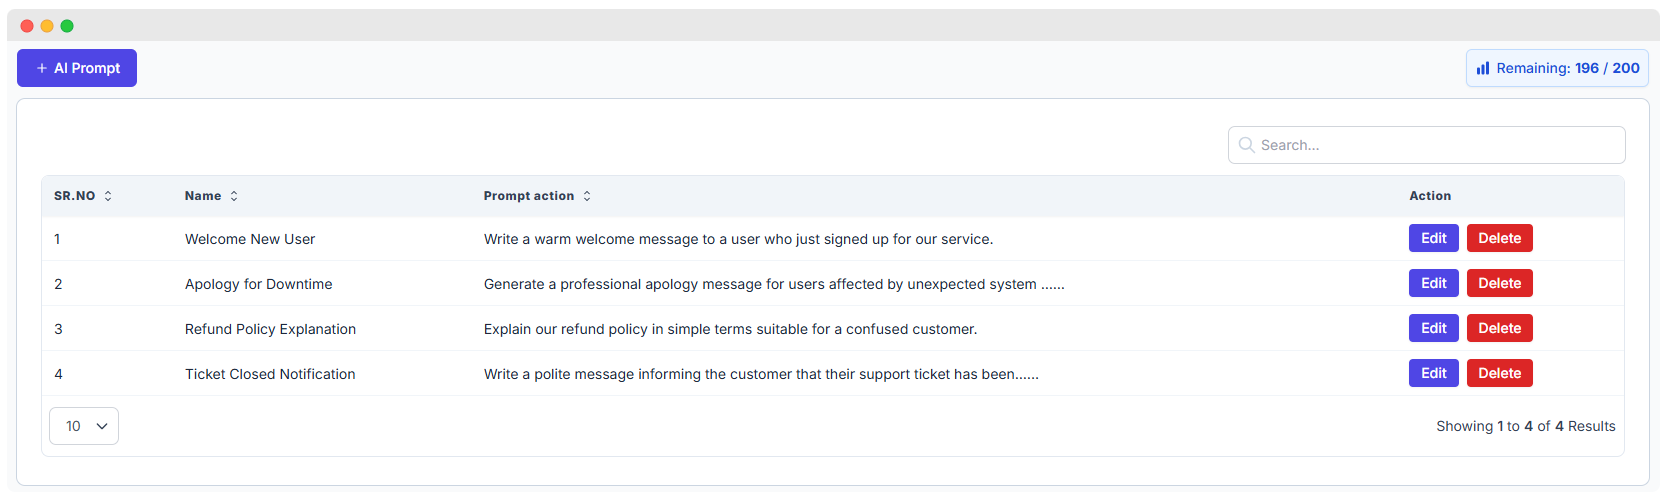Edit the Refund Policy Explanation prompt
The height and width of the screenshot is (501, 1667).
click(x=1433, y=328)
